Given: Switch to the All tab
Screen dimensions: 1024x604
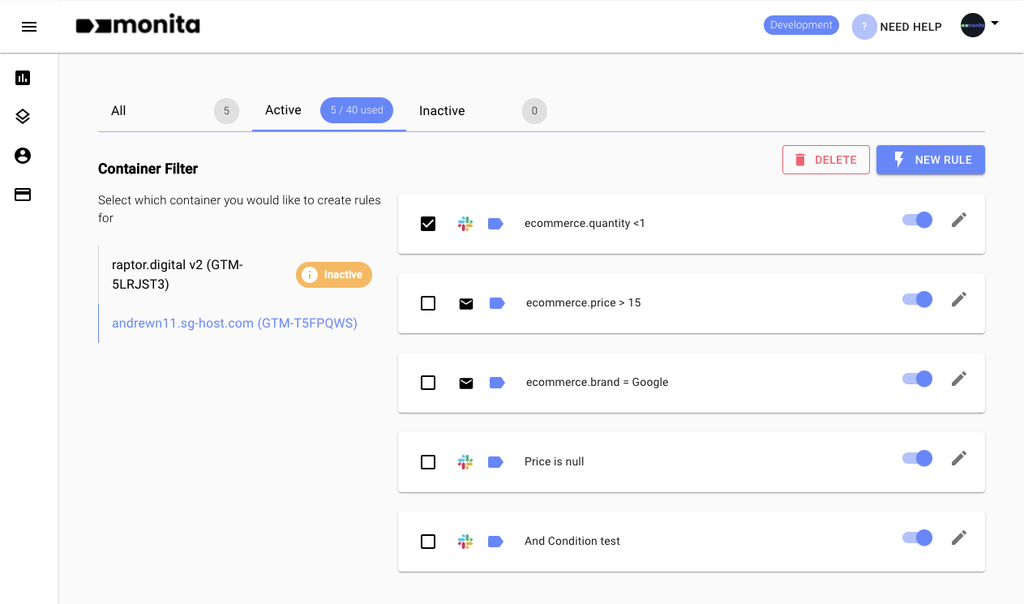Looking at the screenshot, I should click(118, 111).
